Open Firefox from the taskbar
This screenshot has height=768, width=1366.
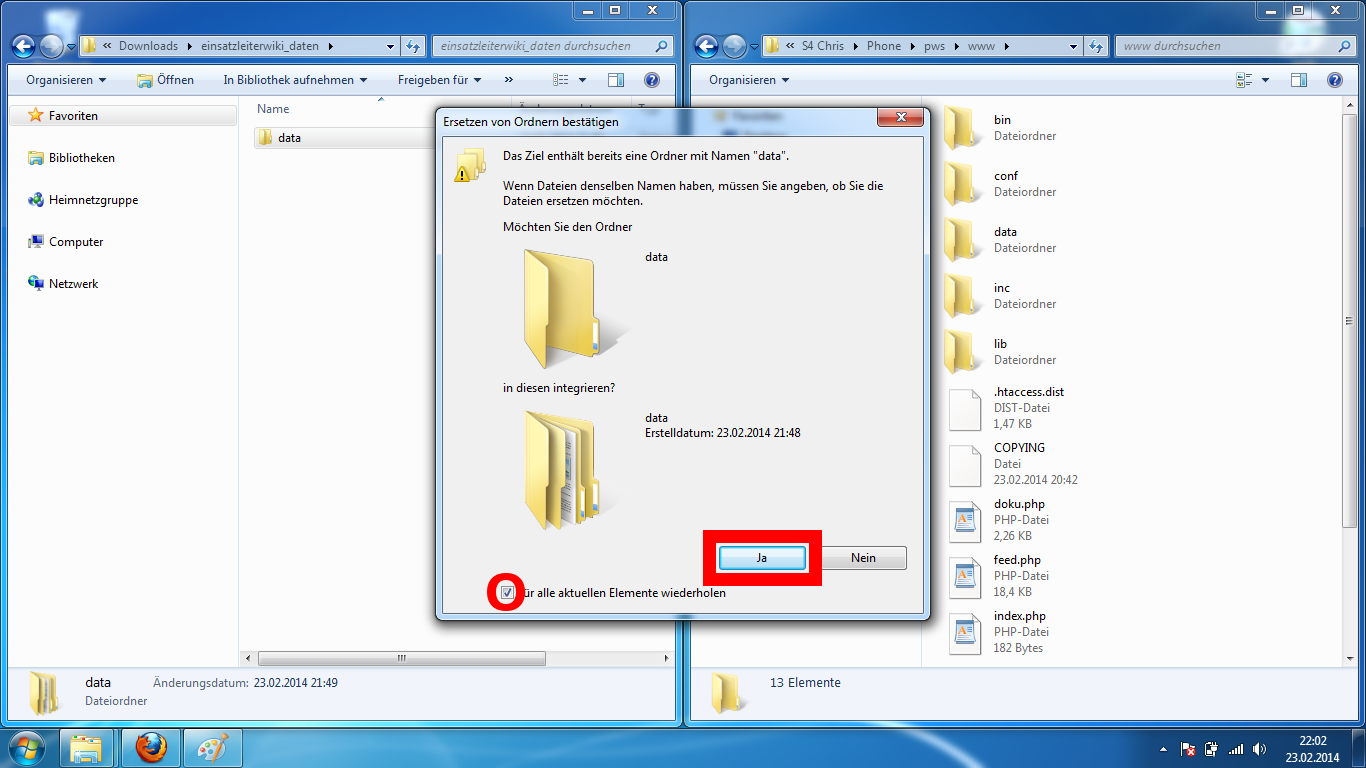[x=151, y=747]
